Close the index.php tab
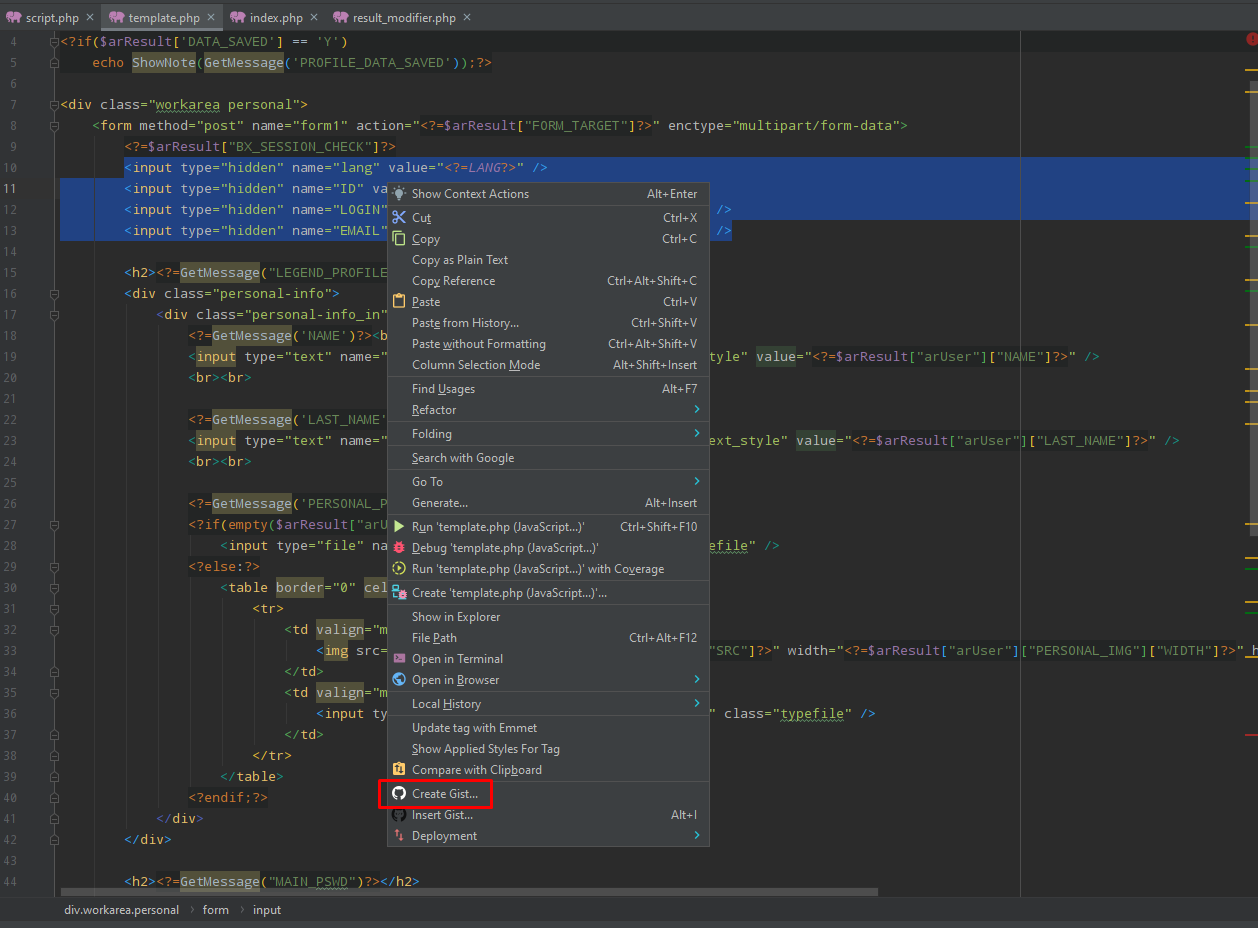 pos(314,18)
